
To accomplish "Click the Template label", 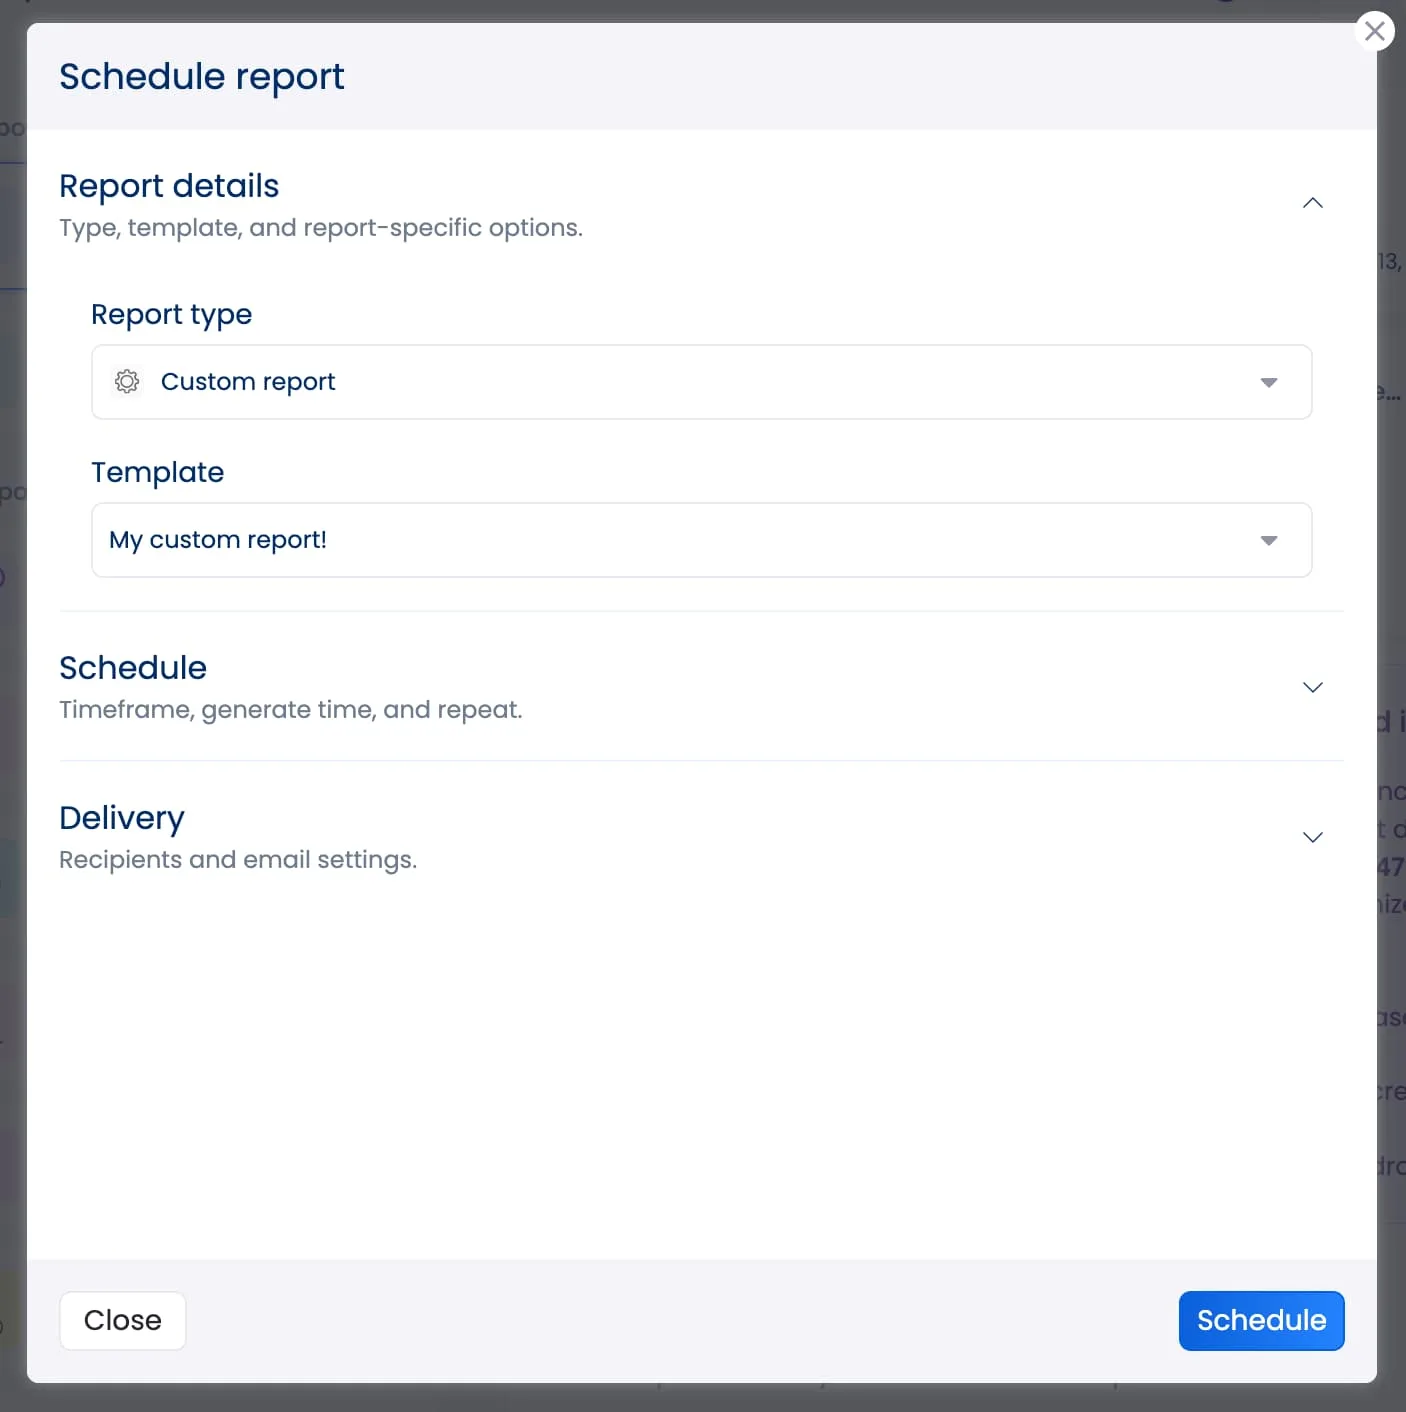I will tap(157, 472).
